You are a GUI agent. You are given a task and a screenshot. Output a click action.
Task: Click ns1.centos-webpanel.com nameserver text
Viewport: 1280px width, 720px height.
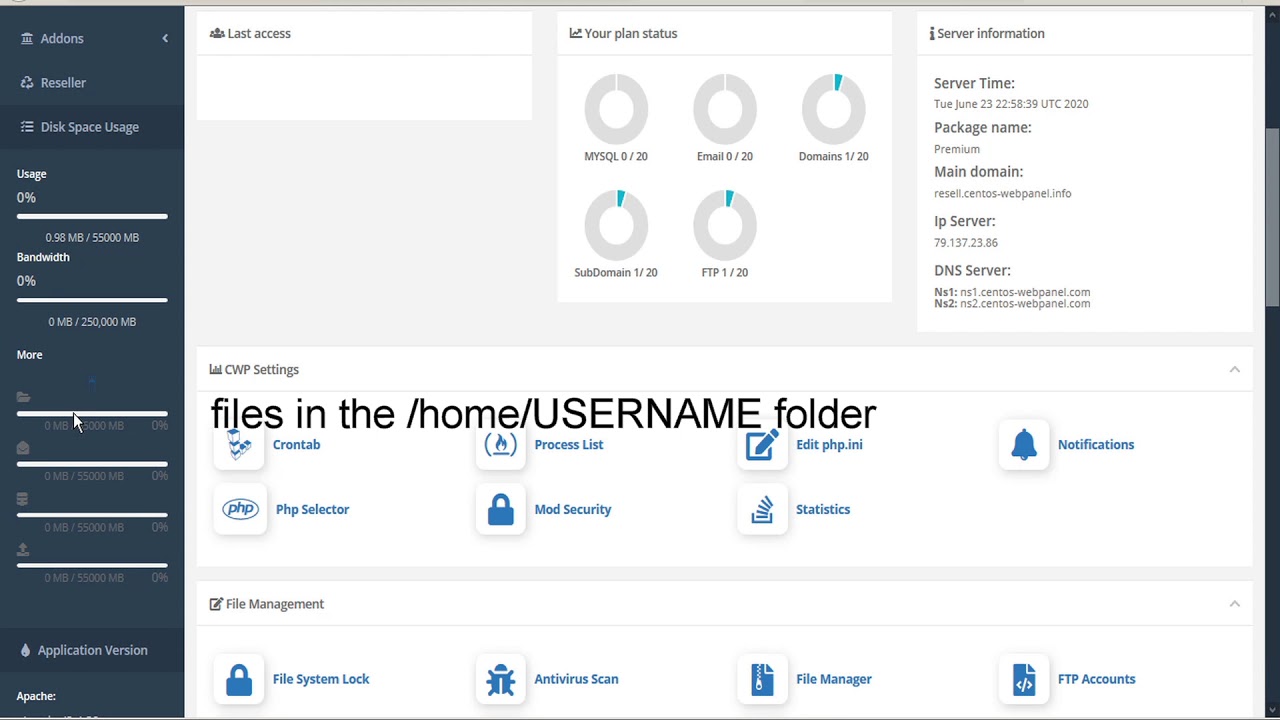click(x=1025, y=292)
